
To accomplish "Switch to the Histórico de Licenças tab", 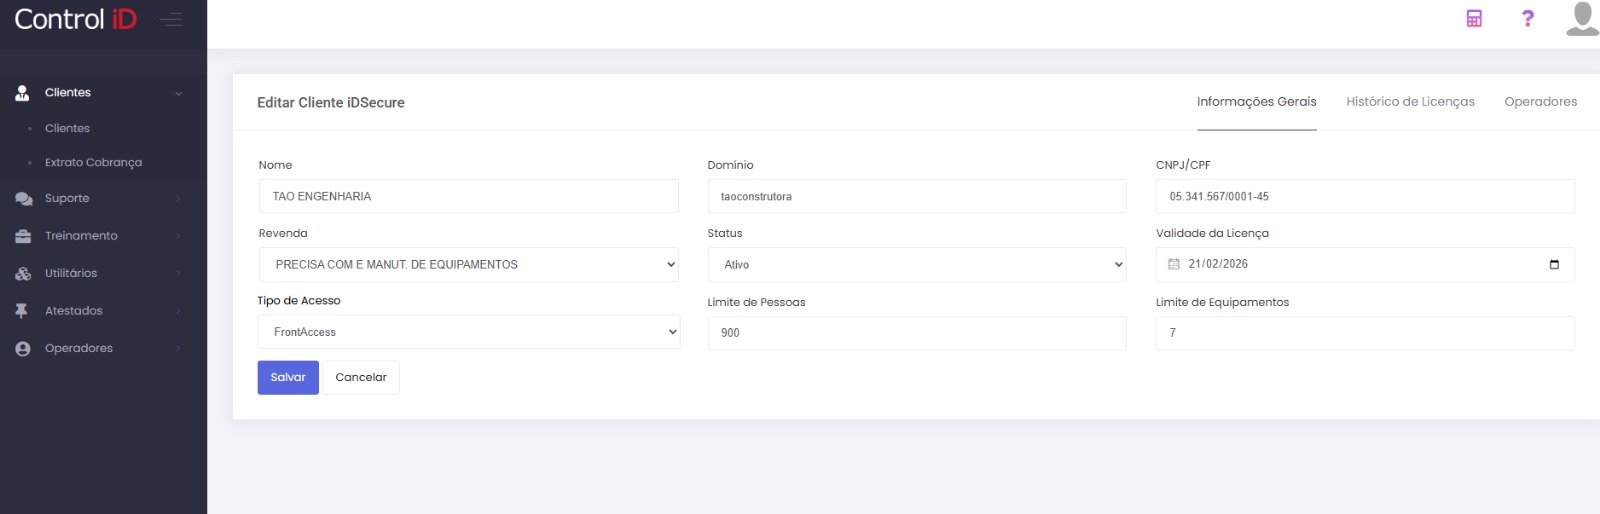I will point(1410,102).
